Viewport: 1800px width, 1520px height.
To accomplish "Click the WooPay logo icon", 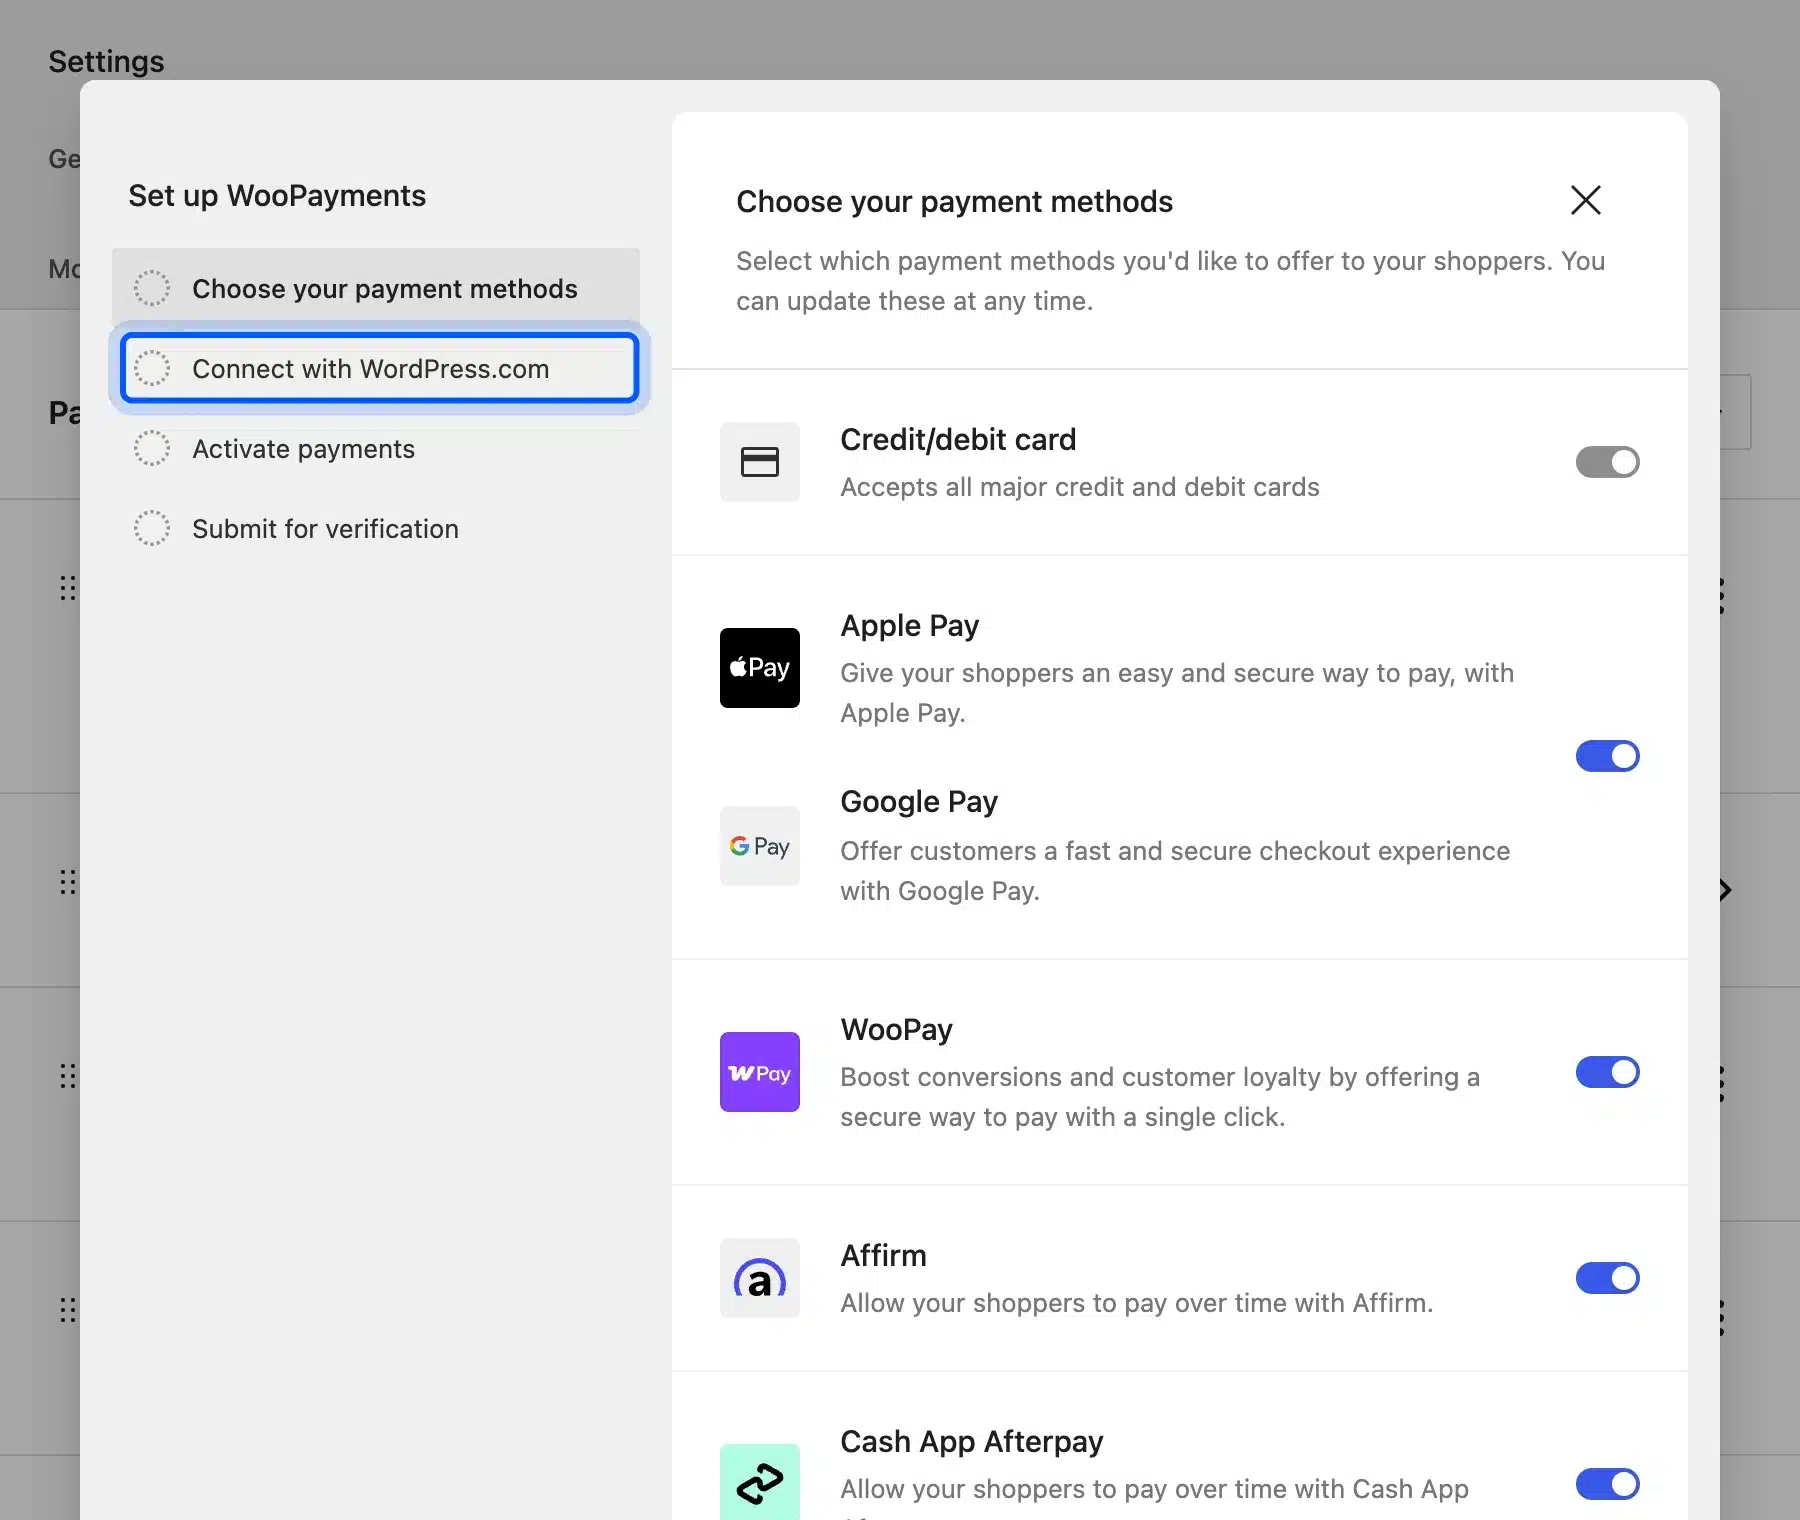I will 760,1072.
